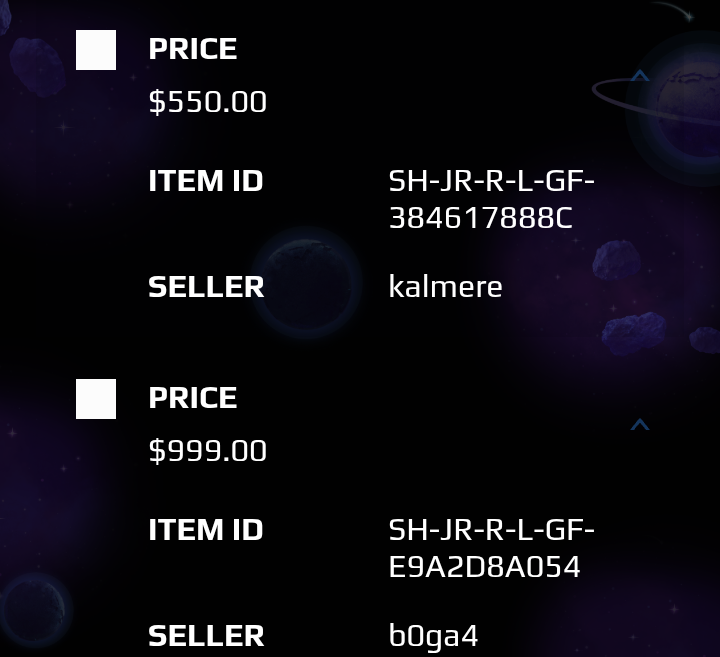The image size is (720, 657).
Task: Collapse the $550.00 listing with its chevron
Action: (x=640, y=76)
